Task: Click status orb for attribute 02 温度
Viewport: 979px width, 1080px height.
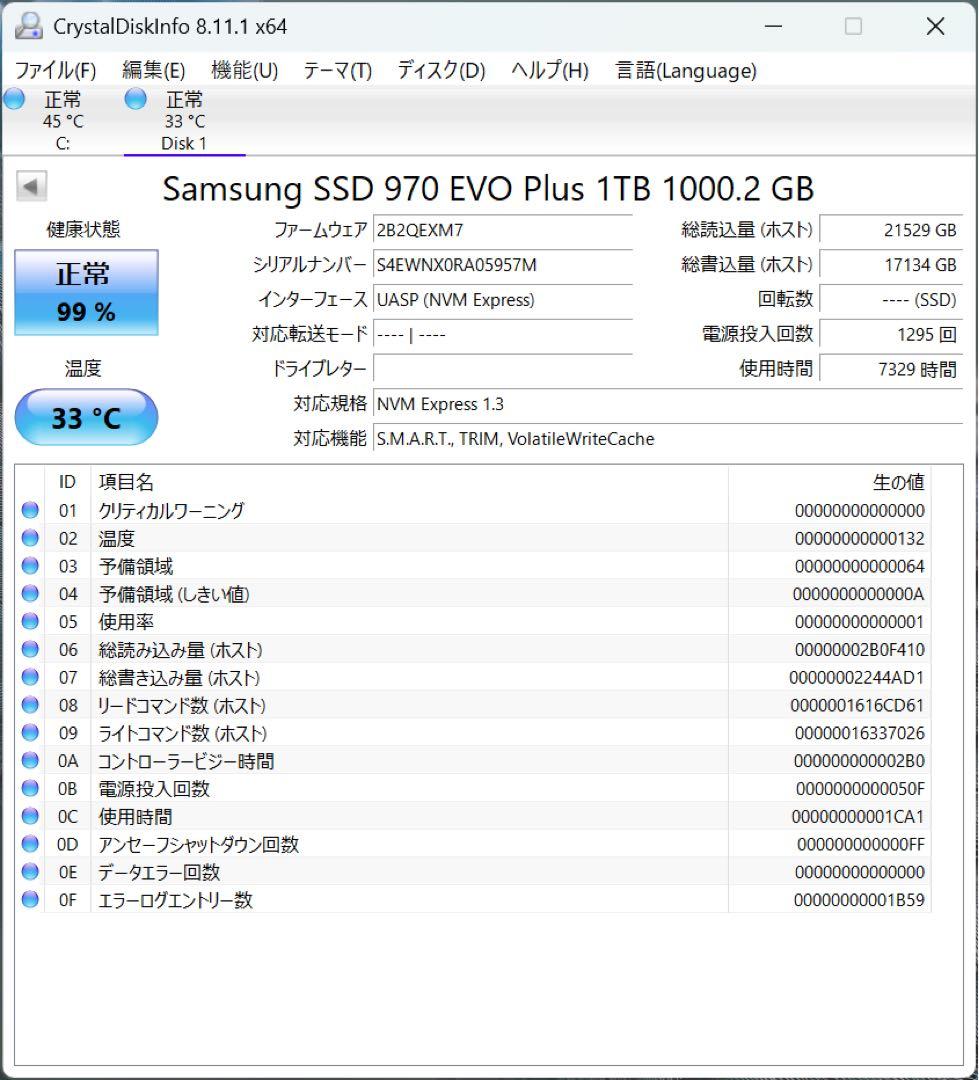Action: click(30, 537)
